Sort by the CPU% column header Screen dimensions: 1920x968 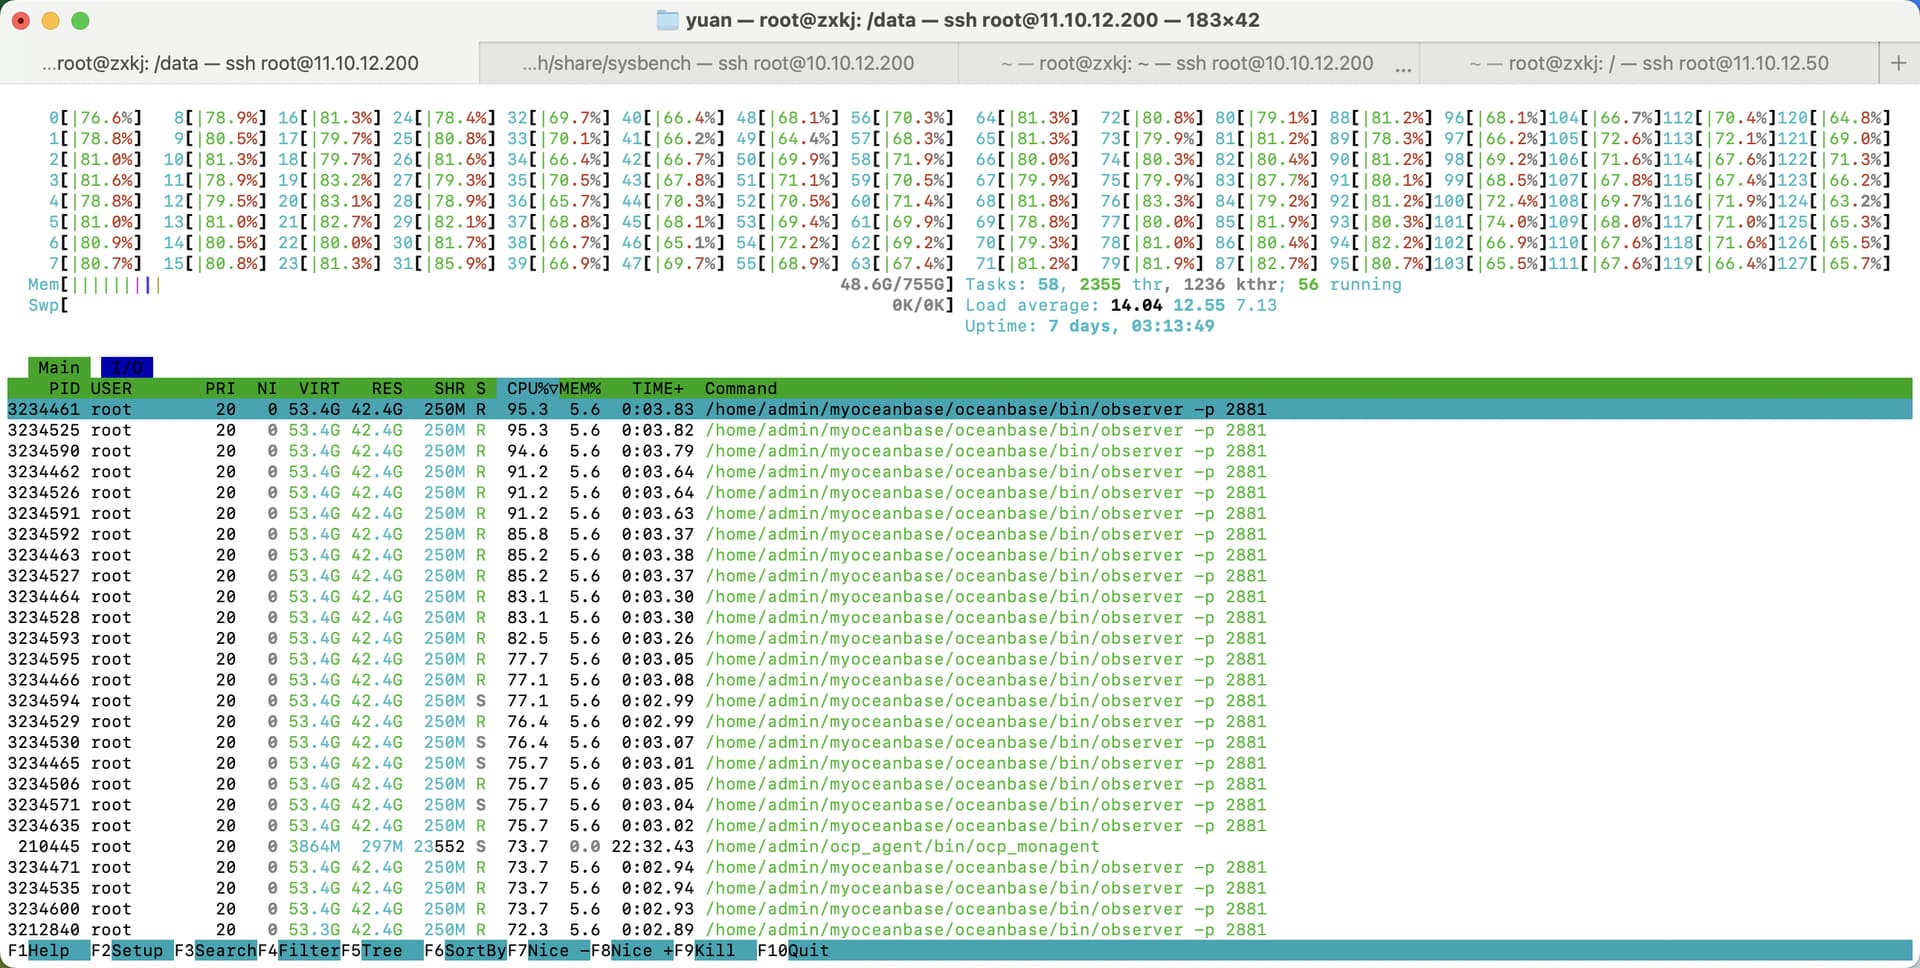(531, 388)
